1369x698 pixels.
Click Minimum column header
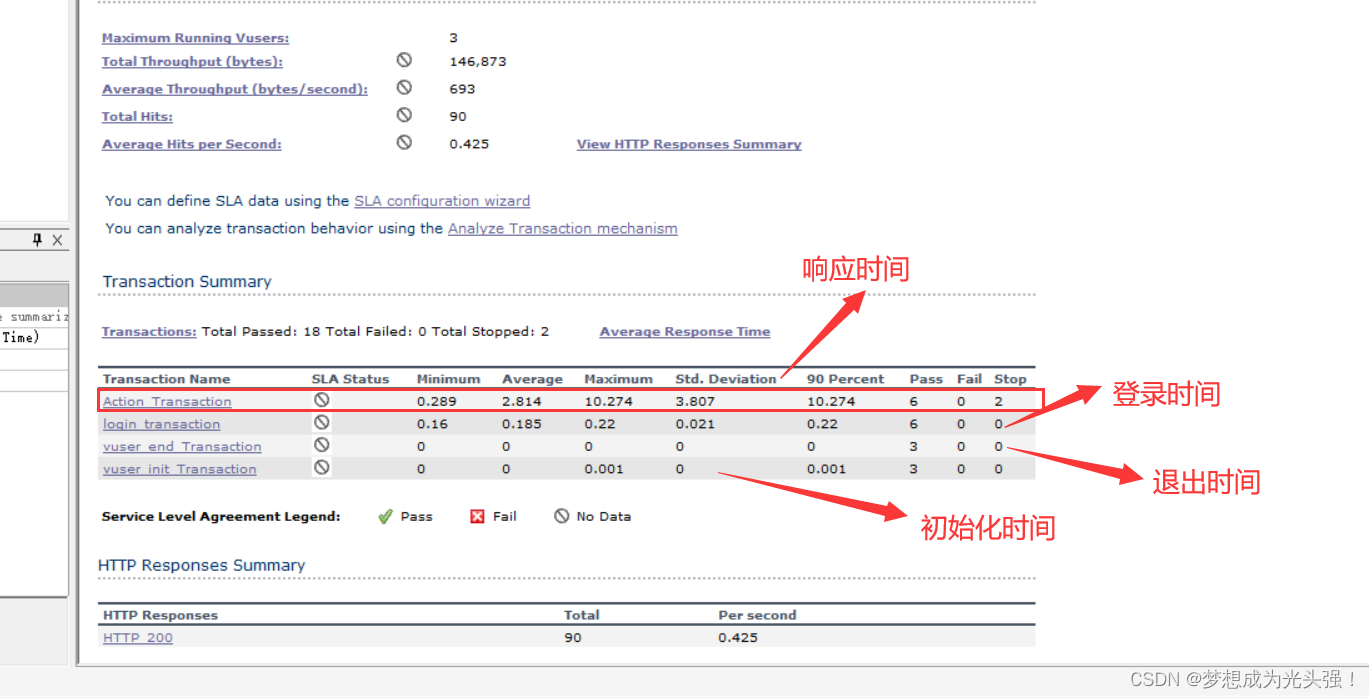coord(448,379)
